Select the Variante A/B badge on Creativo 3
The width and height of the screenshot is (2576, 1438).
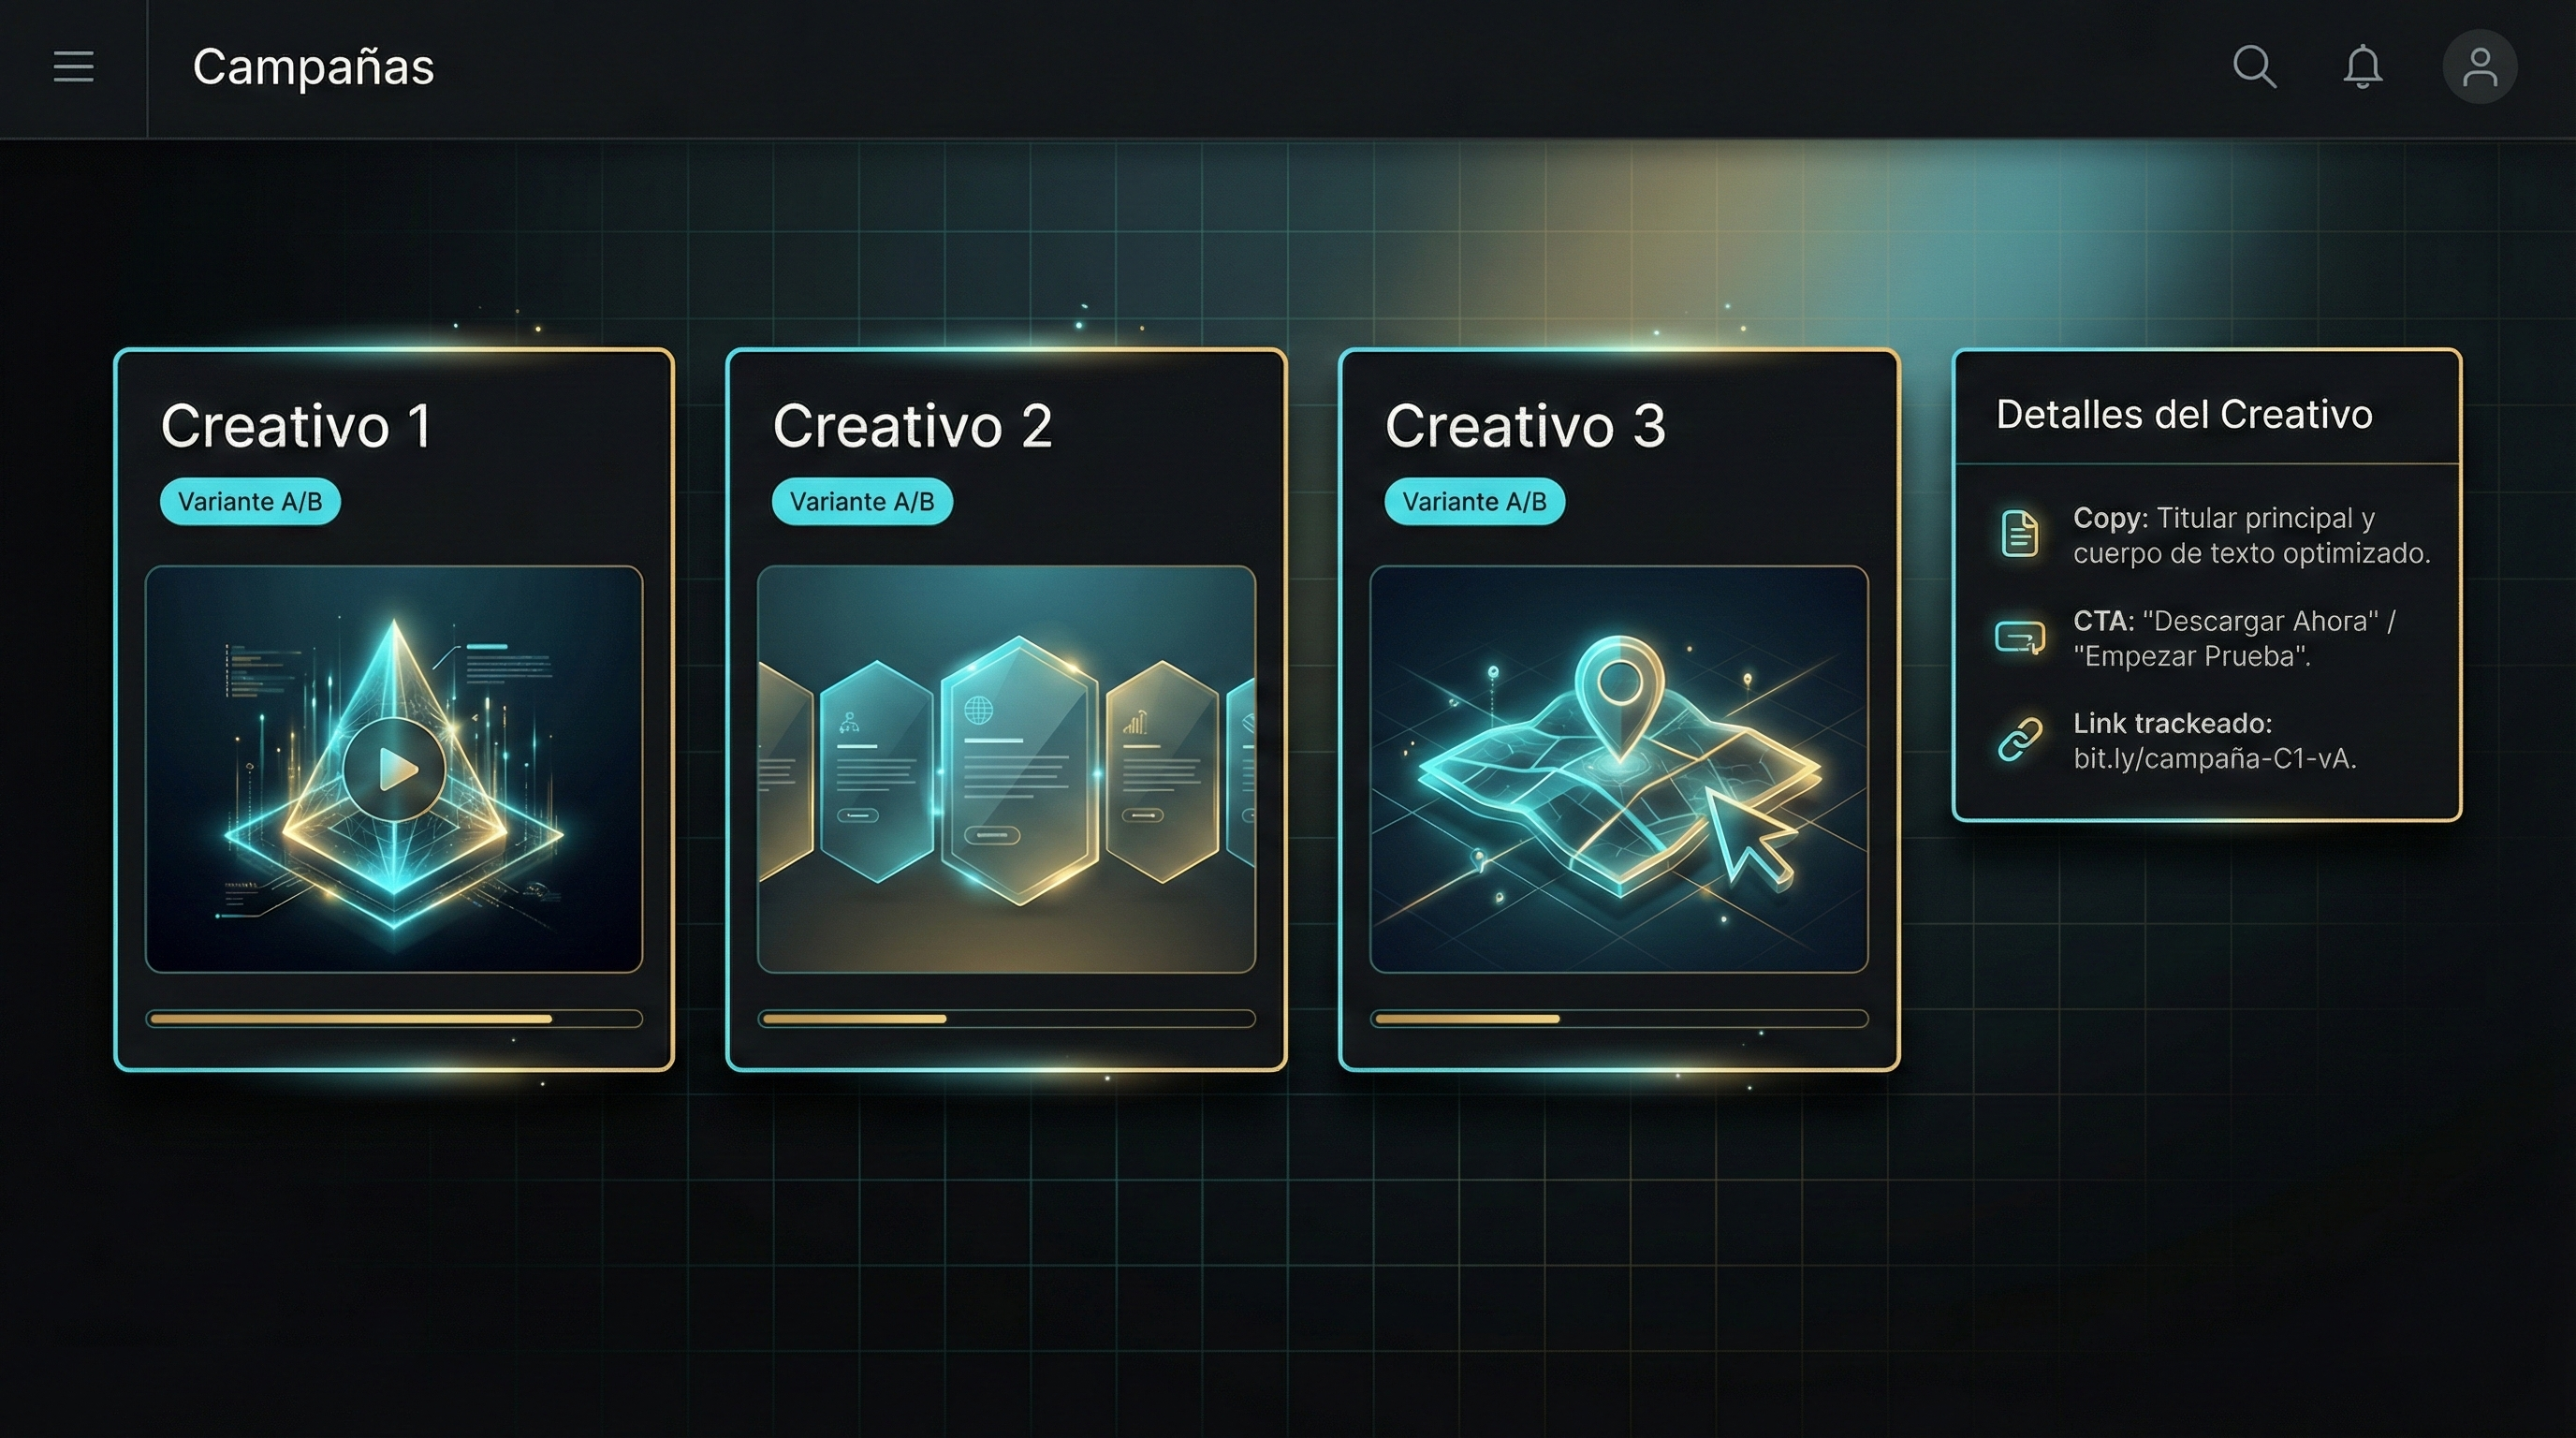tap(1474, 501)
